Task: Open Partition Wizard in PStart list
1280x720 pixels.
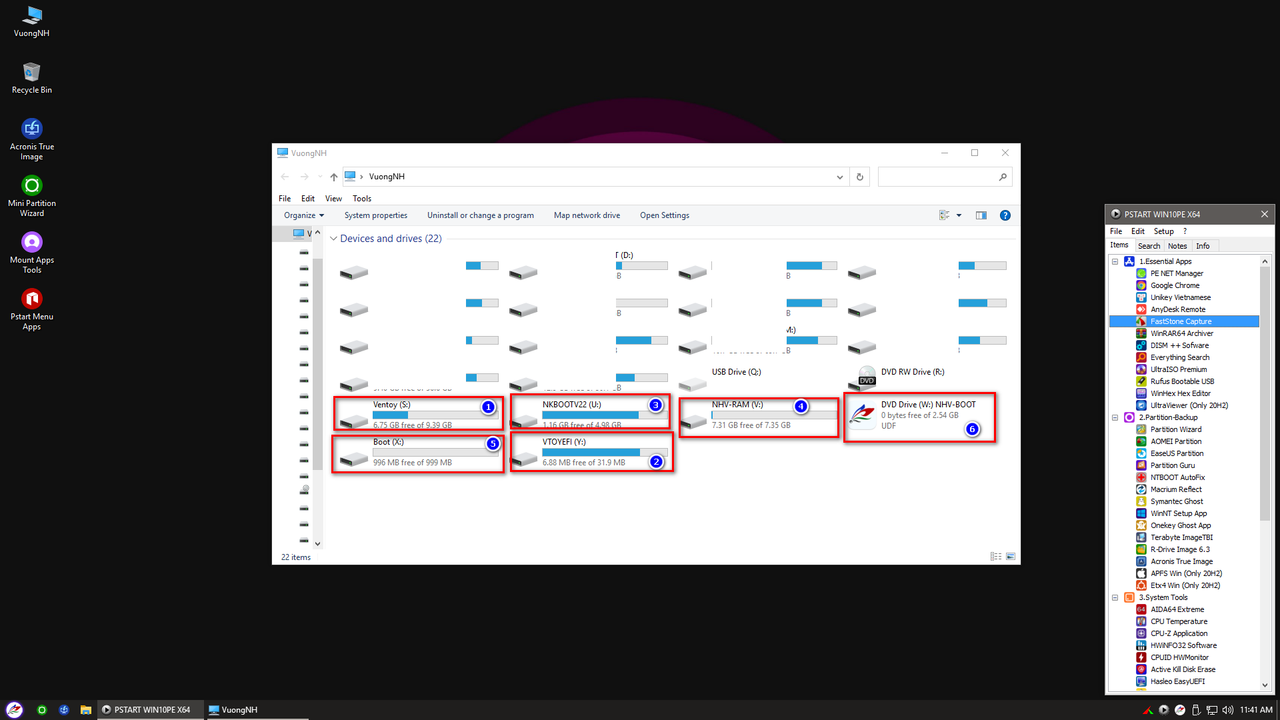Action: pos(1175,429)
